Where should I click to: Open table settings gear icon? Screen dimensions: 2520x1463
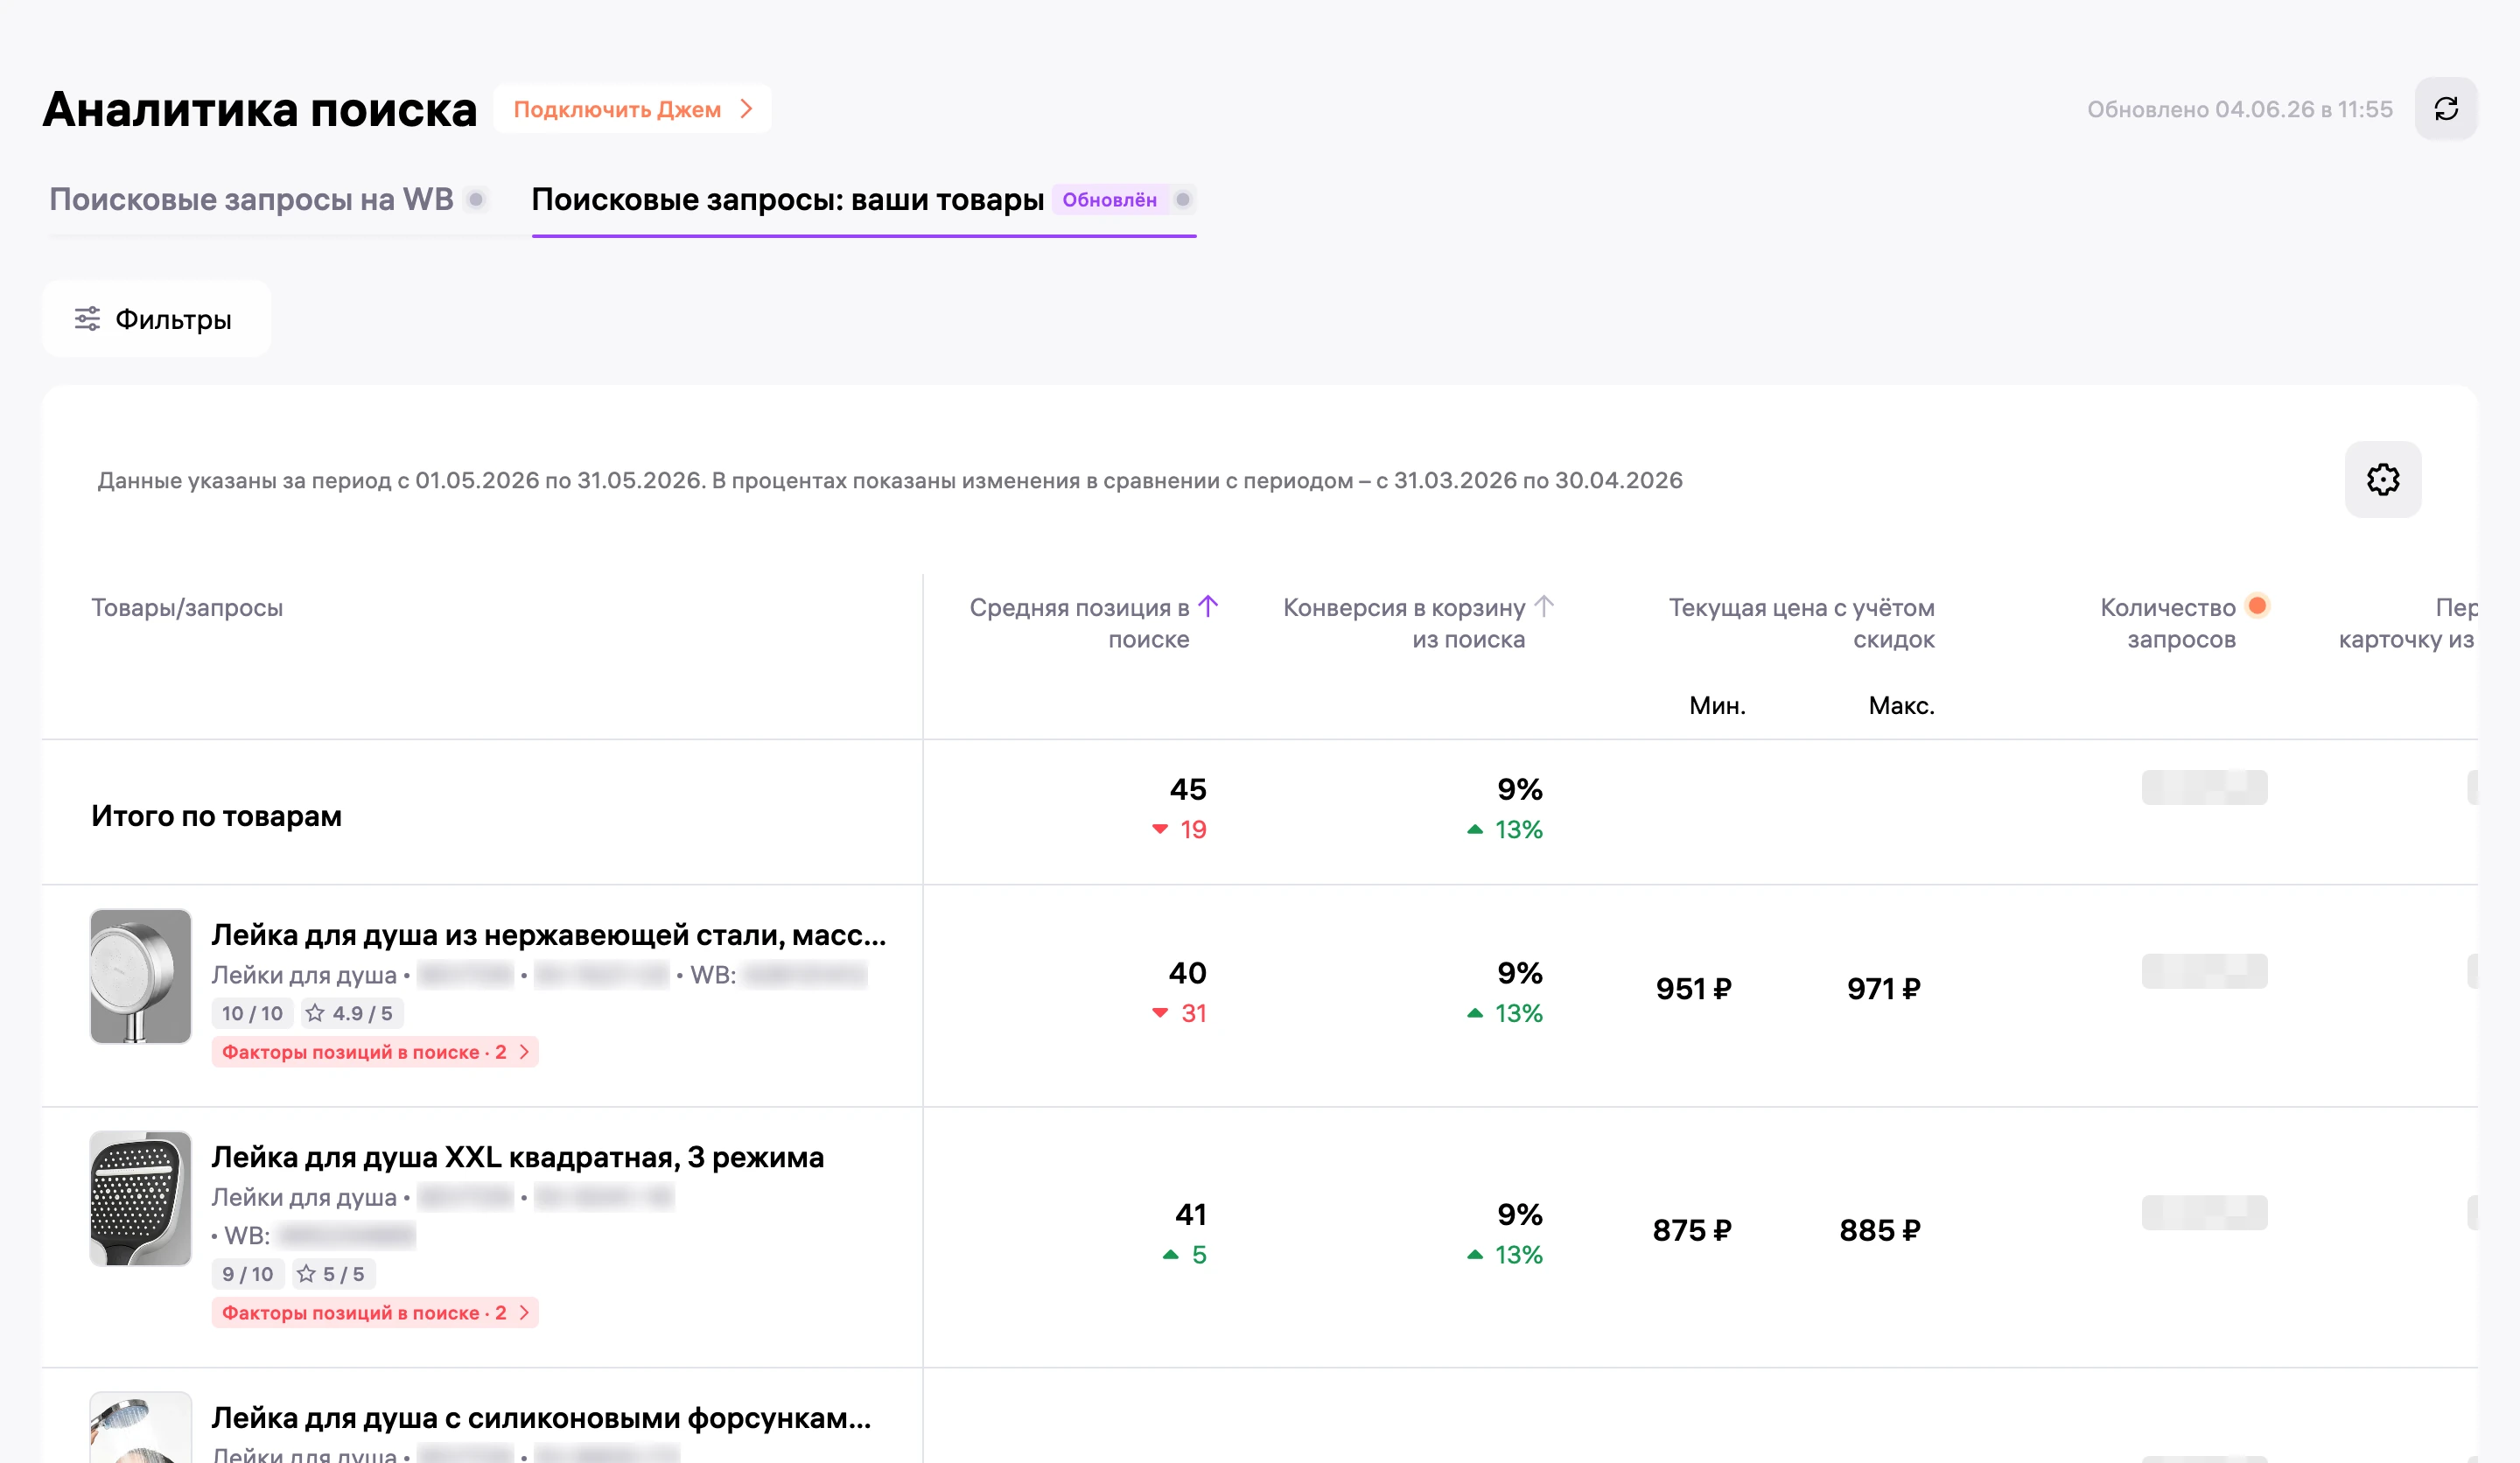click(2382, 480)
